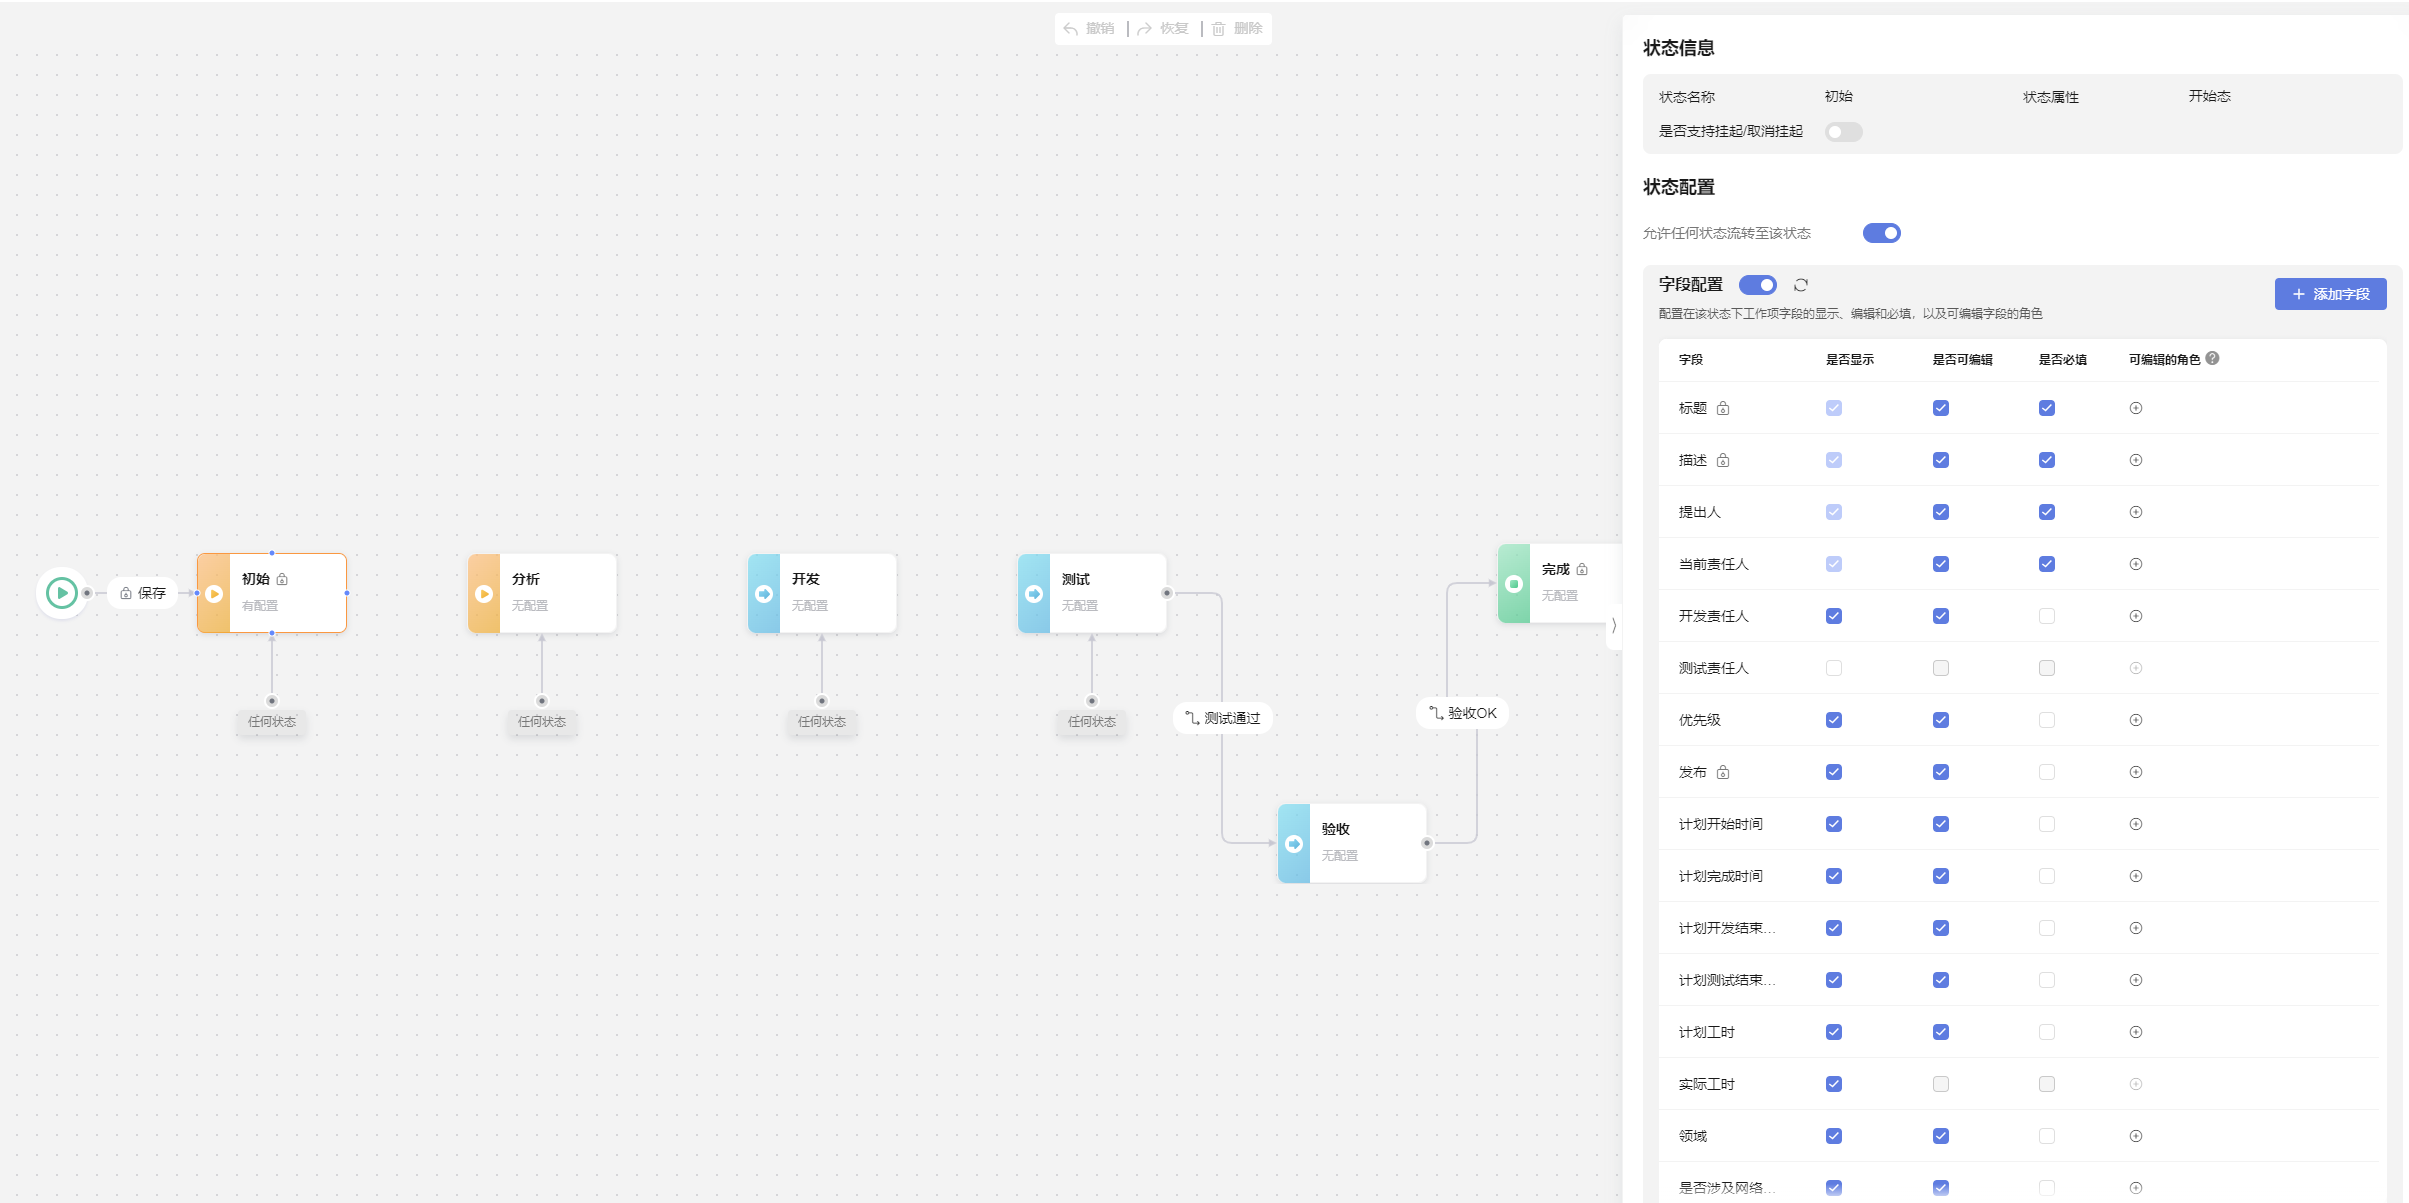Click the 添加字段 button
The image size is (2409, 1203).
tap(2330, 294)
